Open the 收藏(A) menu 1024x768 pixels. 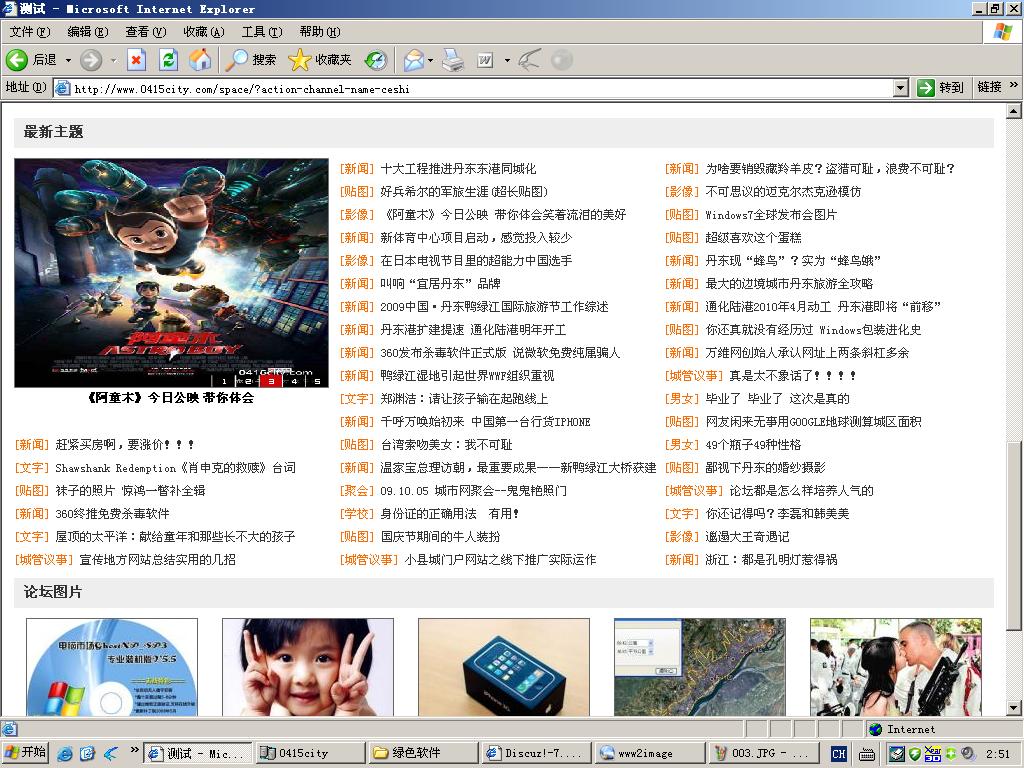204,31
